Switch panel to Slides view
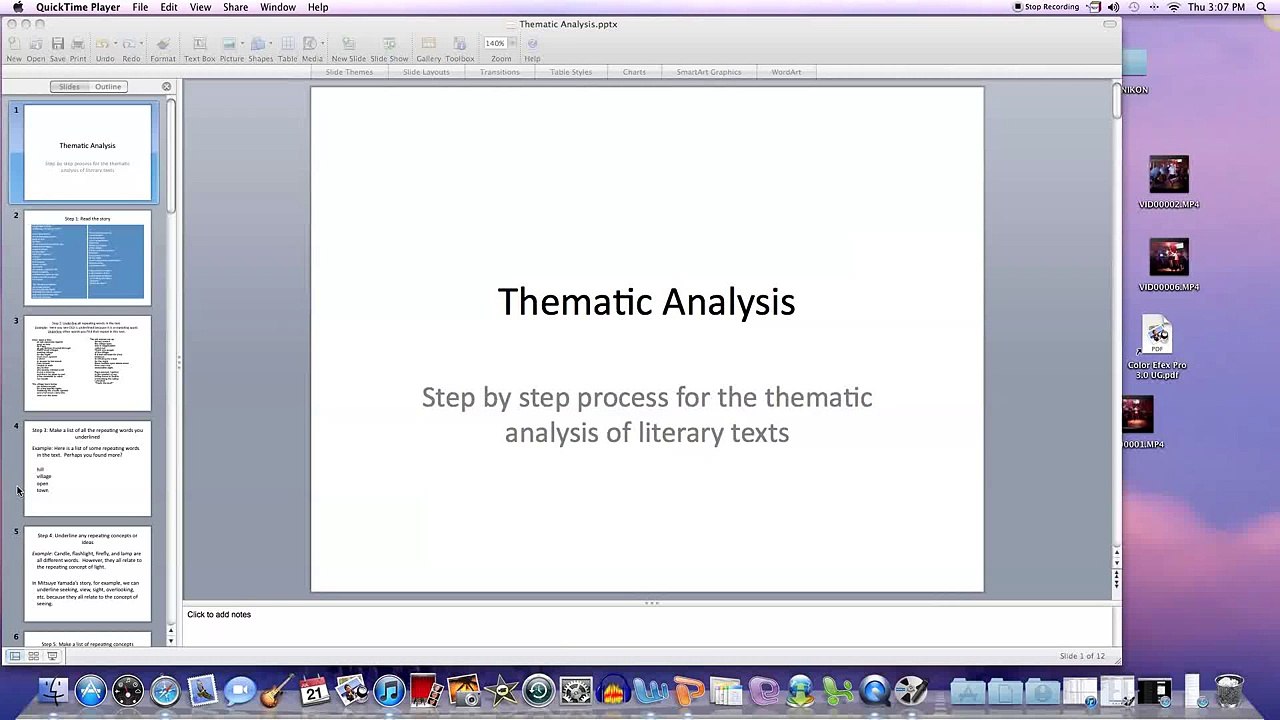The width and height of the screenshot is (1280, 720). click(69, 87)
